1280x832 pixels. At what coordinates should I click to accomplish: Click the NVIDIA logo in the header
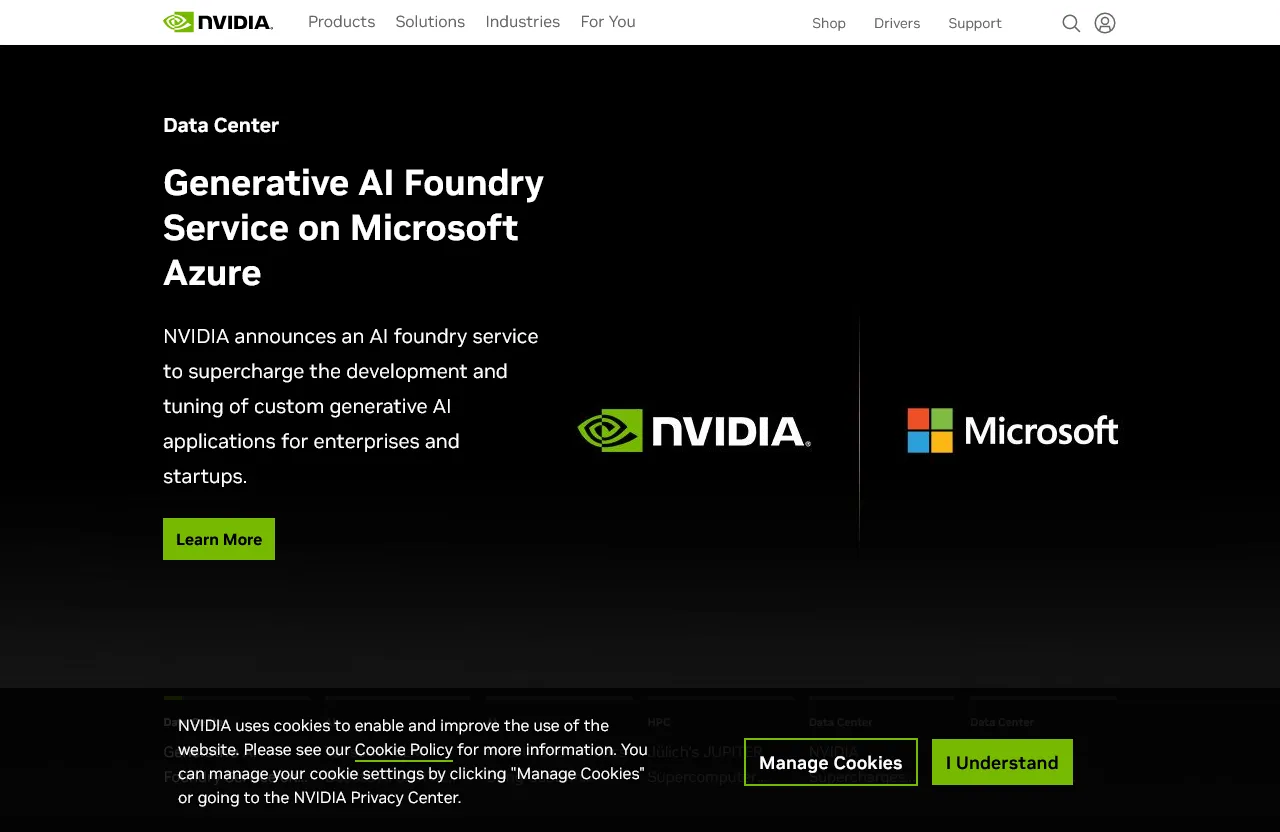[x=218, y=22]
